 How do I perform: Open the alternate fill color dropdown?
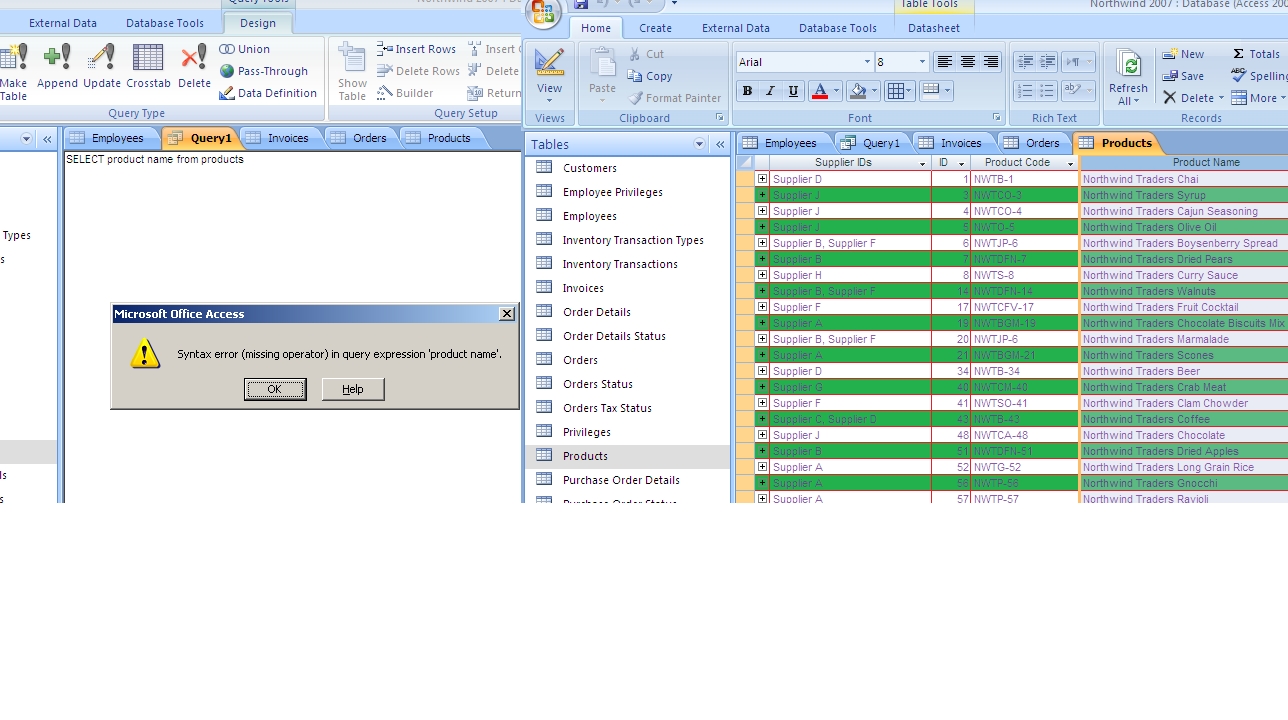point(947,91)
